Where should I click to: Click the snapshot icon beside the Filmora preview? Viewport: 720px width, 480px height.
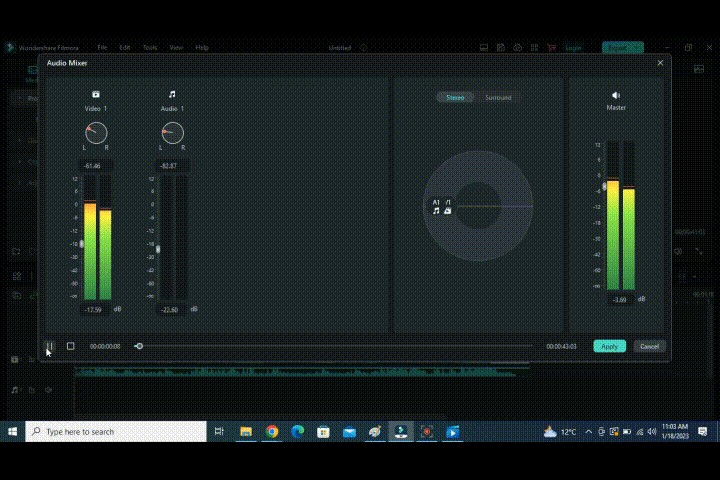point(699,69)
